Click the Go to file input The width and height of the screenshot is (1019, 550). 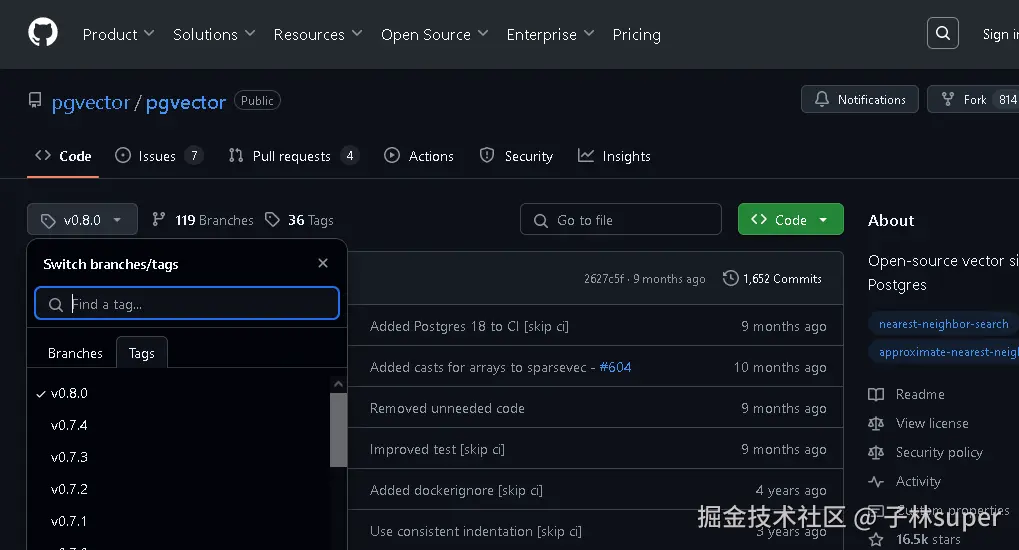pyautogui.click(x=621, y=219)
